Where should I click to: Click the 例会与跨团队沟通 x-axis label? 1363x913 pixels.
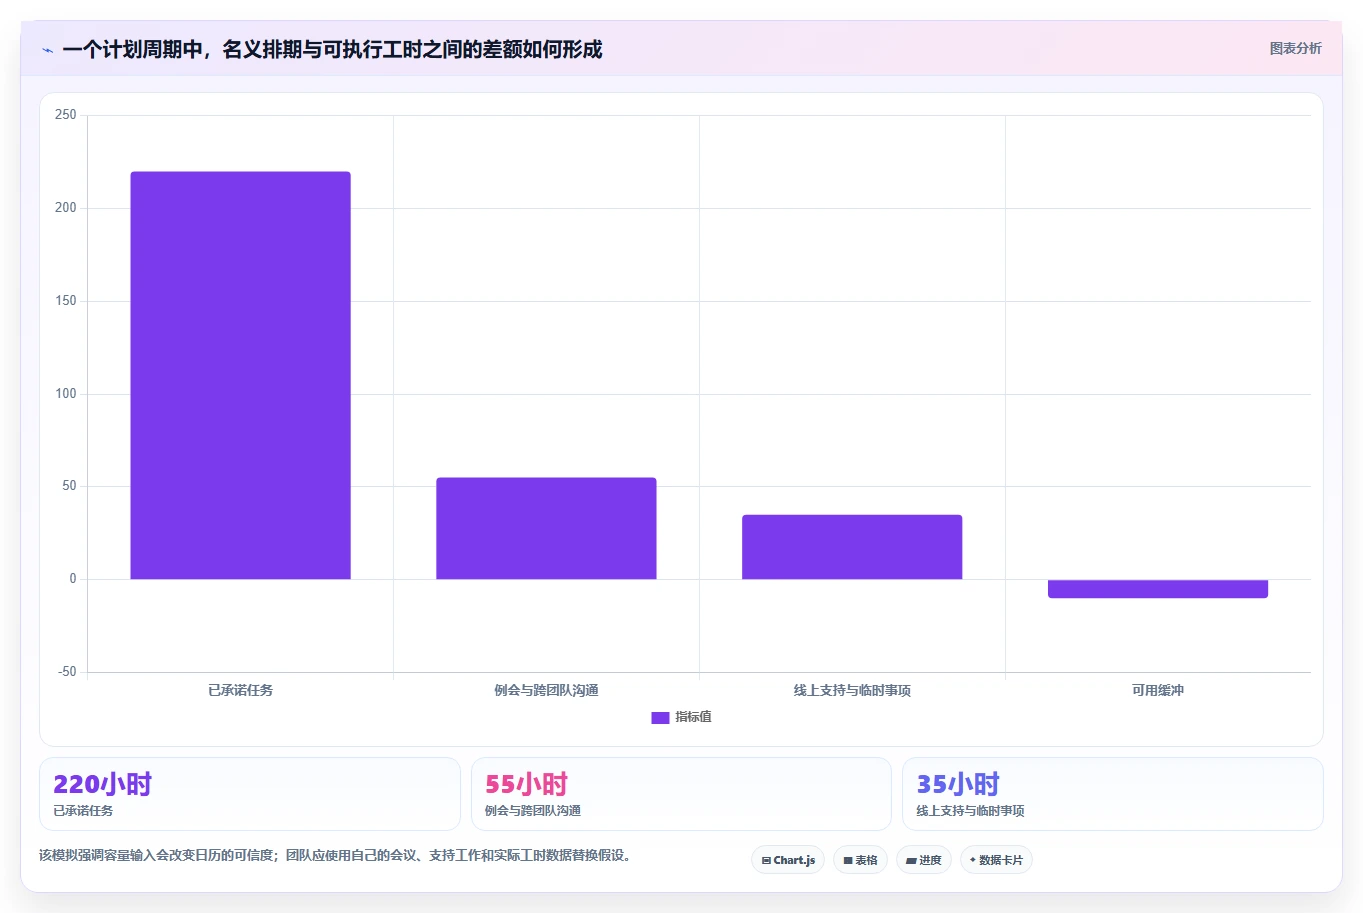click(x=546, y=690)
